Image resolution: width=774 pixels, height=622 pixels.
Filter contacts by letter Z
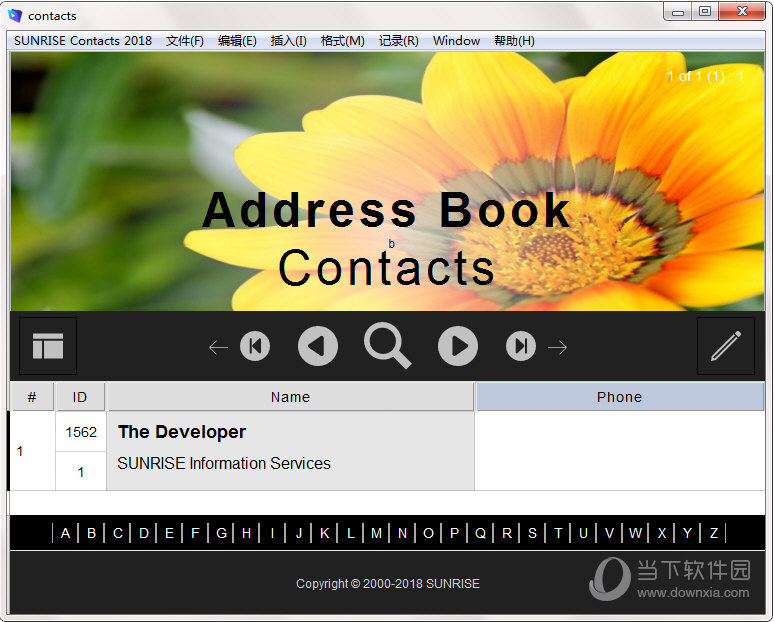(x=713, y=533)
